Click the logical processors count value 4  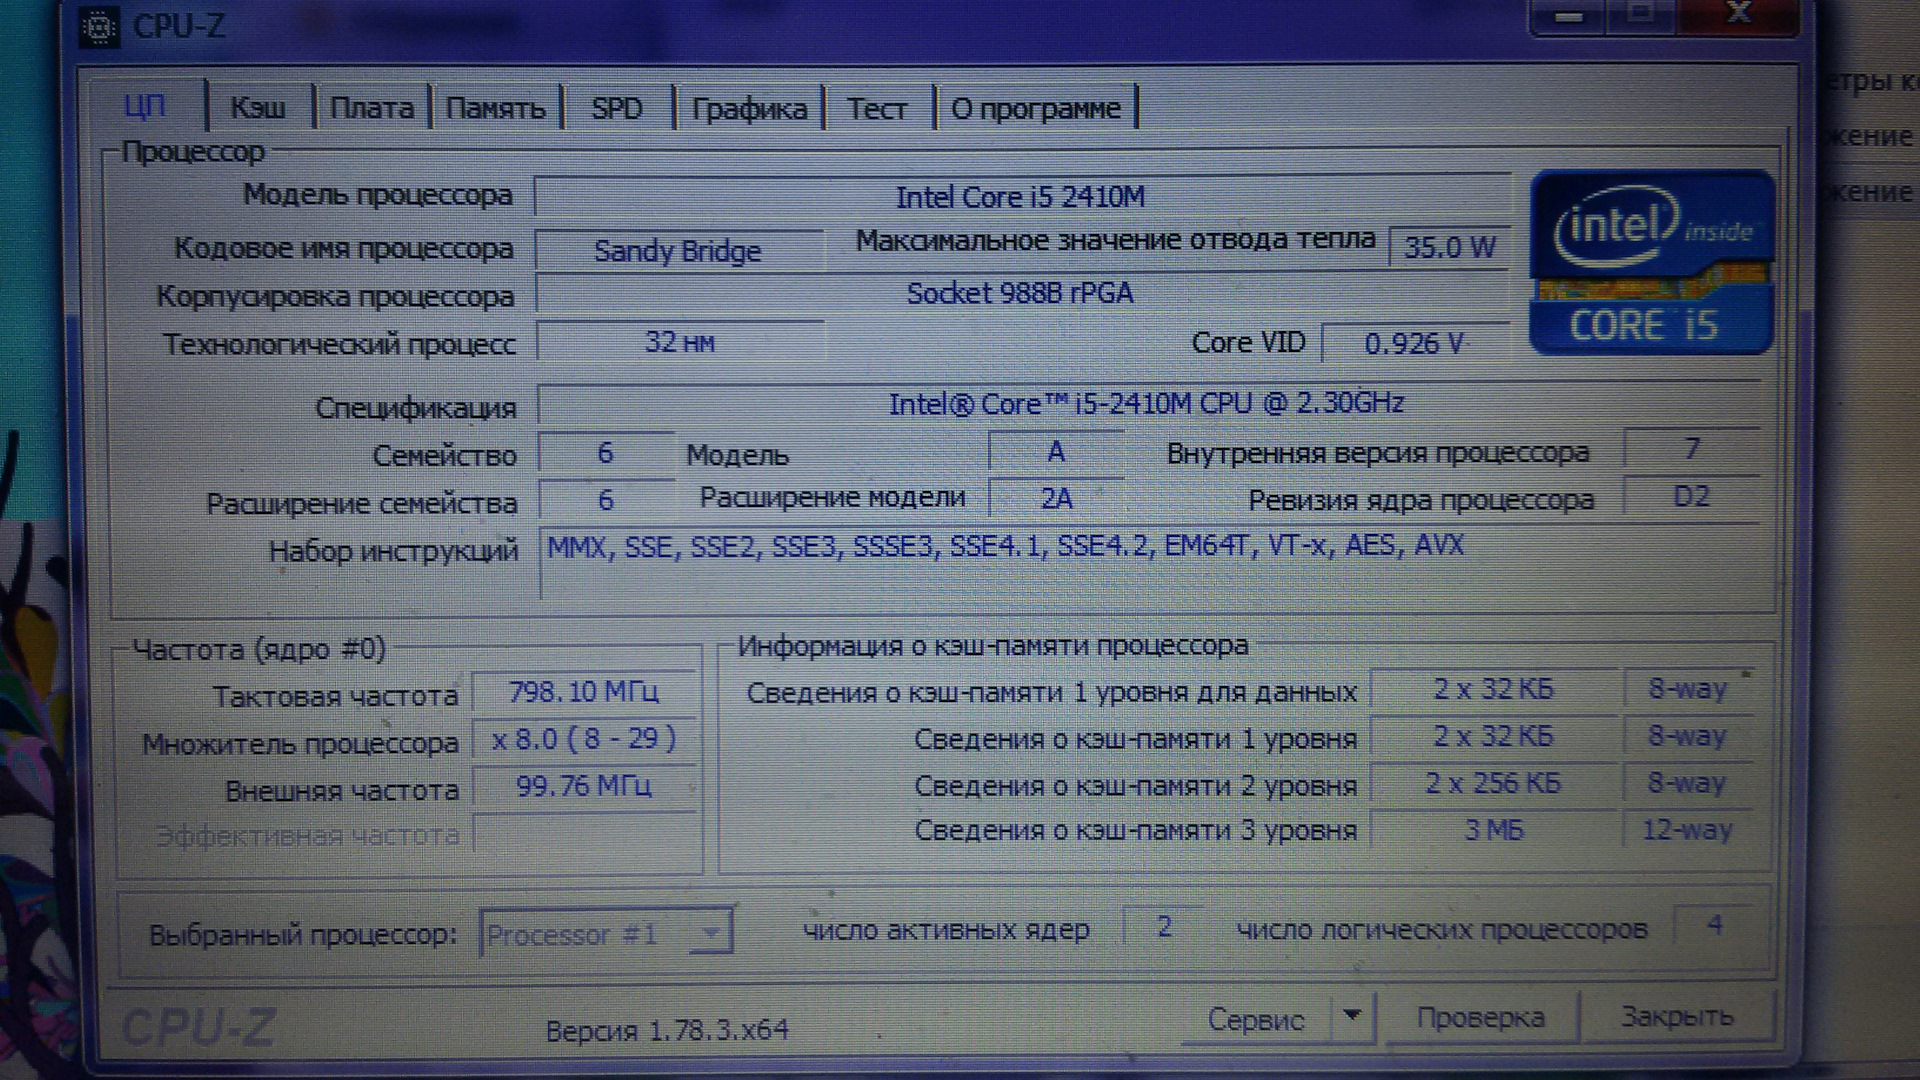coord(1714,924)
